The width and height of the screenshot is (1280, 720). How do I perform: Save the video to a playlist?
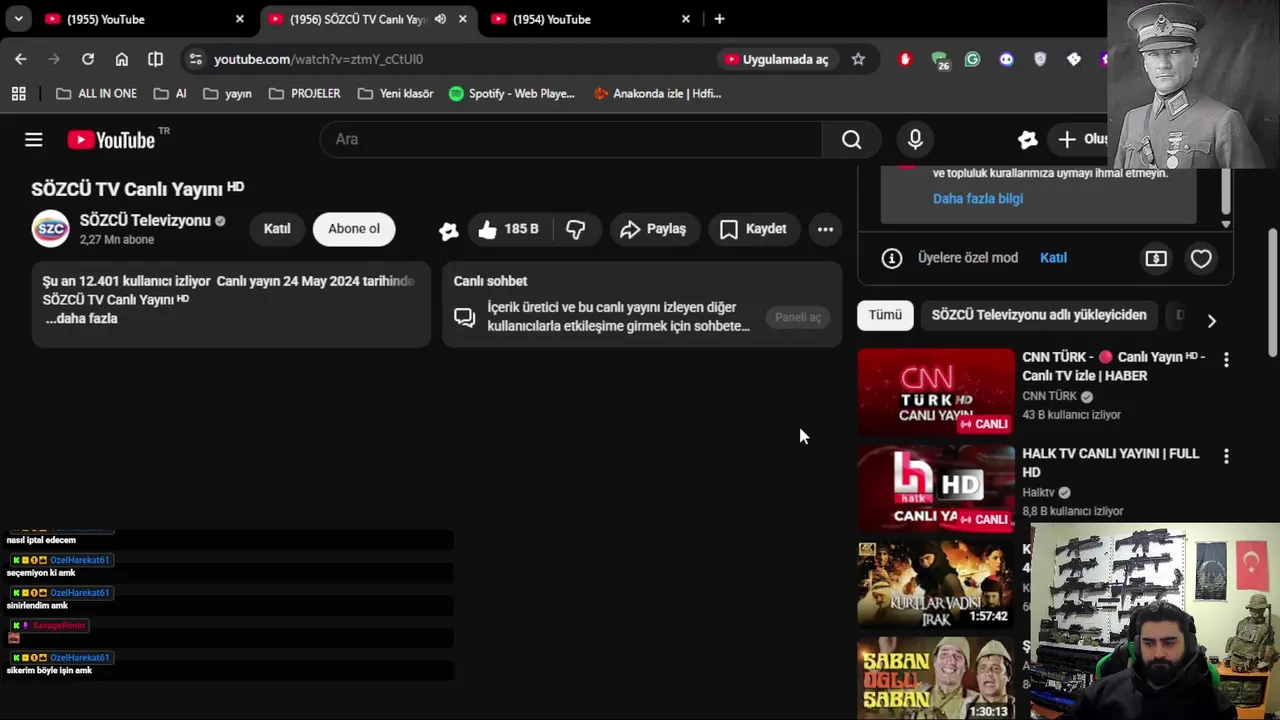[x=754, y=229]
